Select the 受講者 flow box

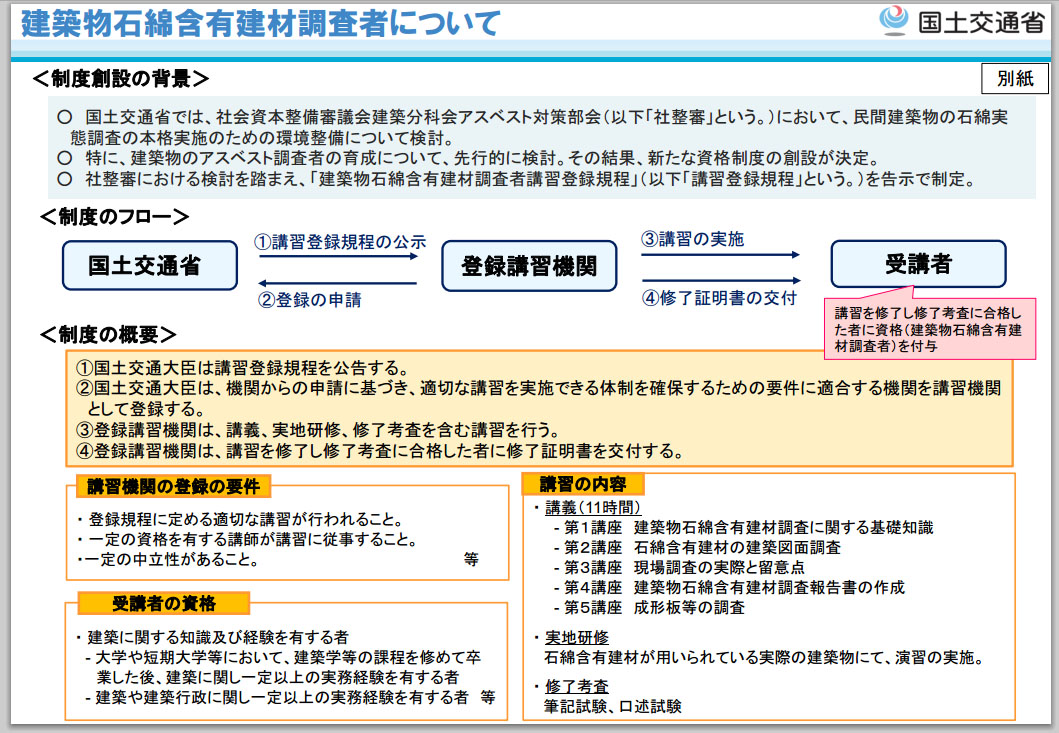tap(918, 263)
